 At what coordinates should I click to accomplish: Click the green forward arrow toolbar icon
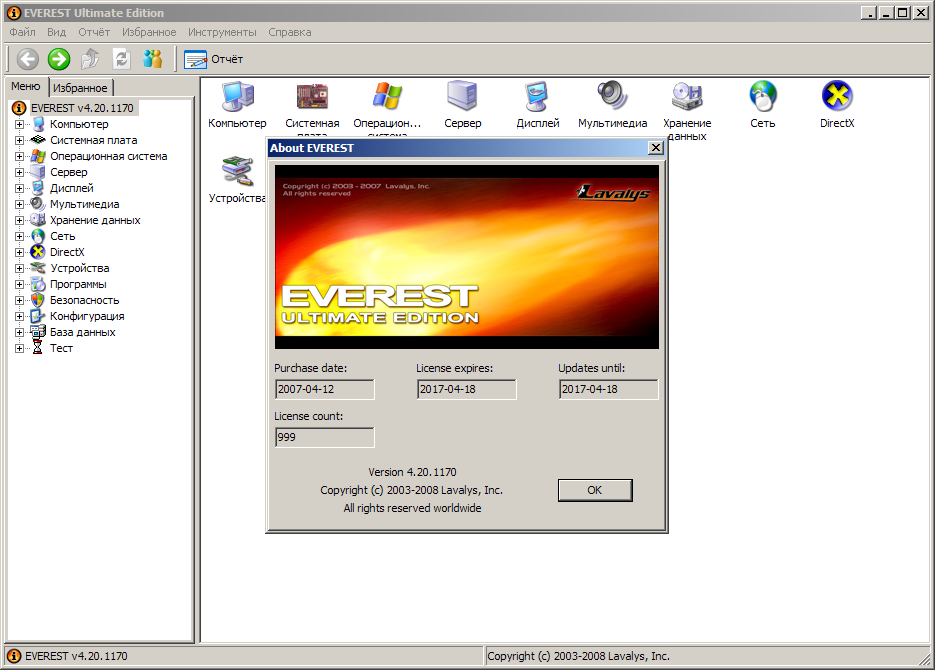[x=59, y=59]
